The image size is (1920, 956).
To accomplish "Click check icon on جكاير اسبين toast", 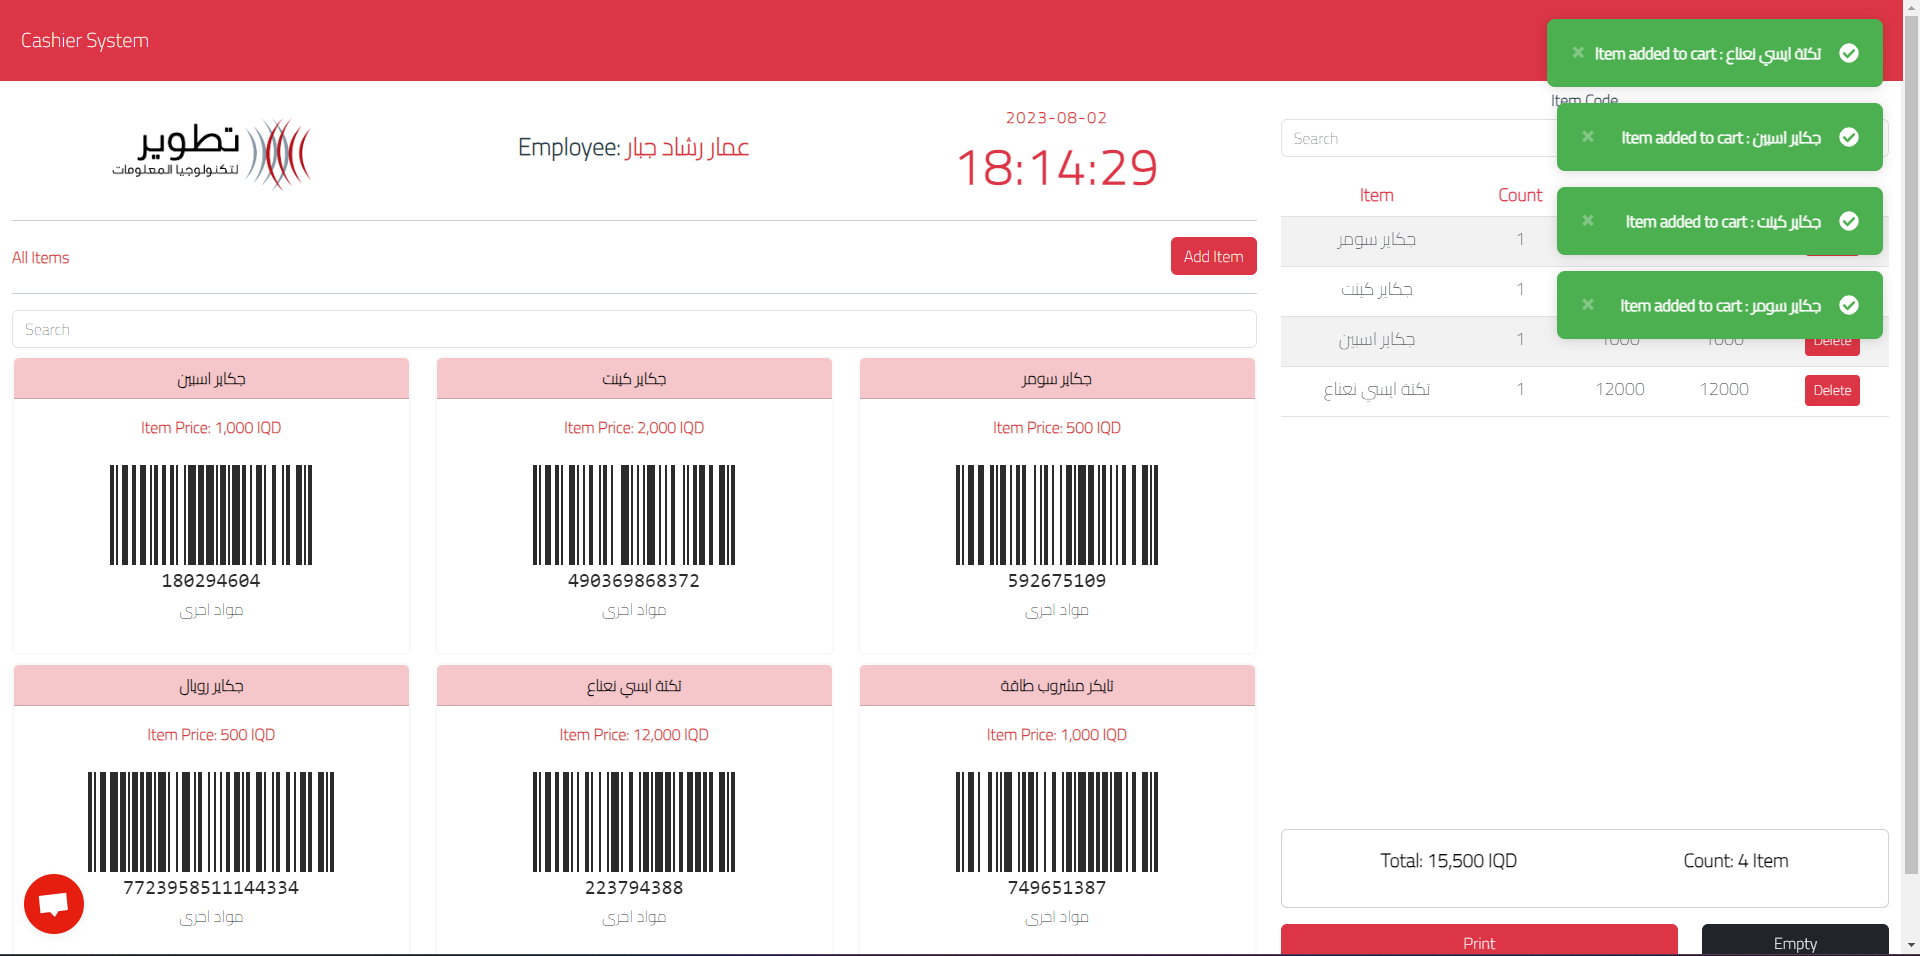I will click(1849, 137).
